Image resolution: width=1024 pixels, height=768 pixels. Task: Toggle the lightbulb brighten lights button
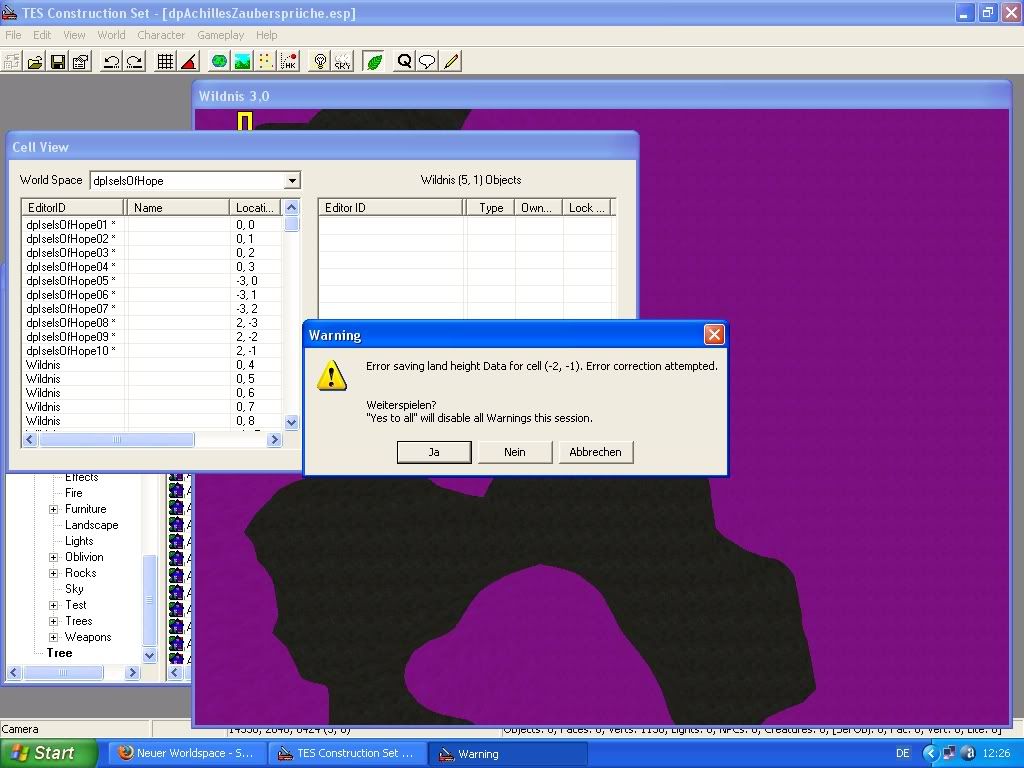click(x=320, y=61)
